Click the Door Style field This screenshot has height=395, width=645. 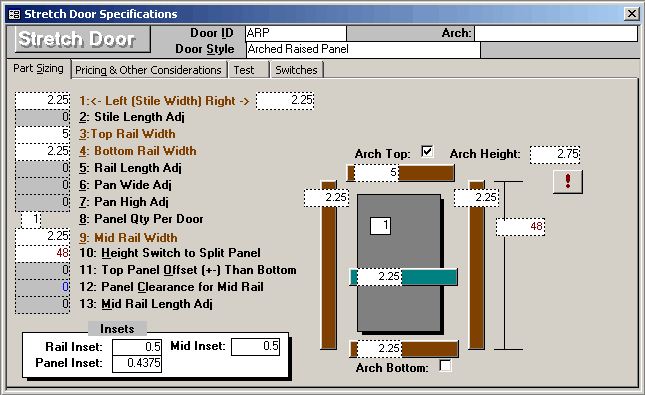pyautogui.click(x=363, y=49)
